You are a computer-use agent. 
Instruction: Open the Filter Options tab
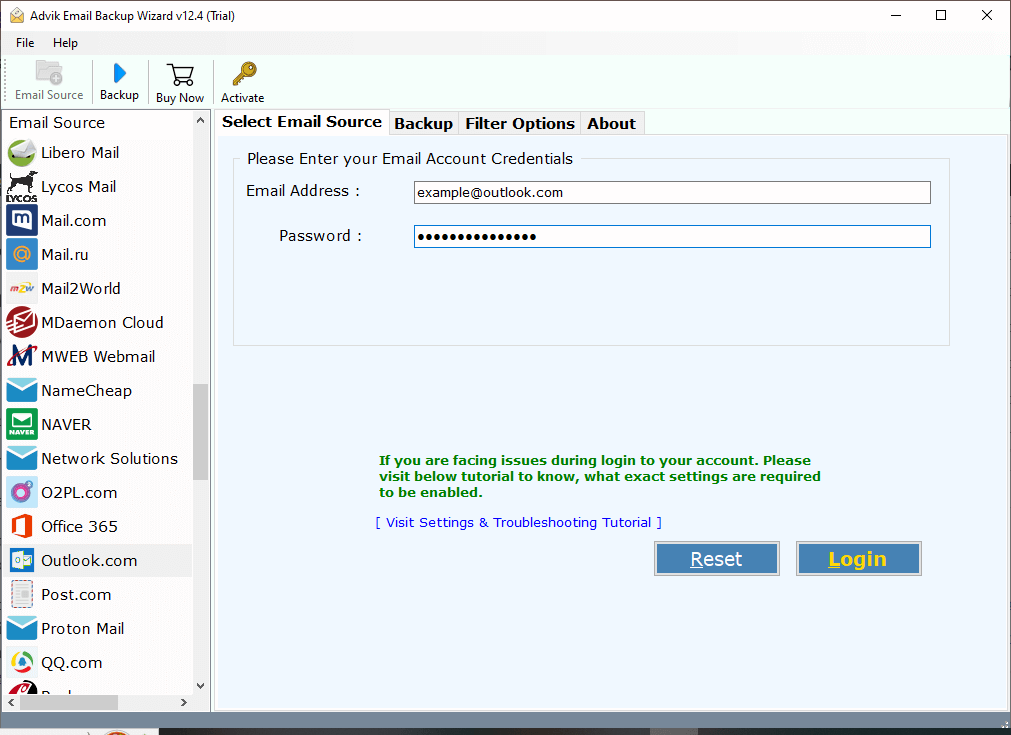520,123
